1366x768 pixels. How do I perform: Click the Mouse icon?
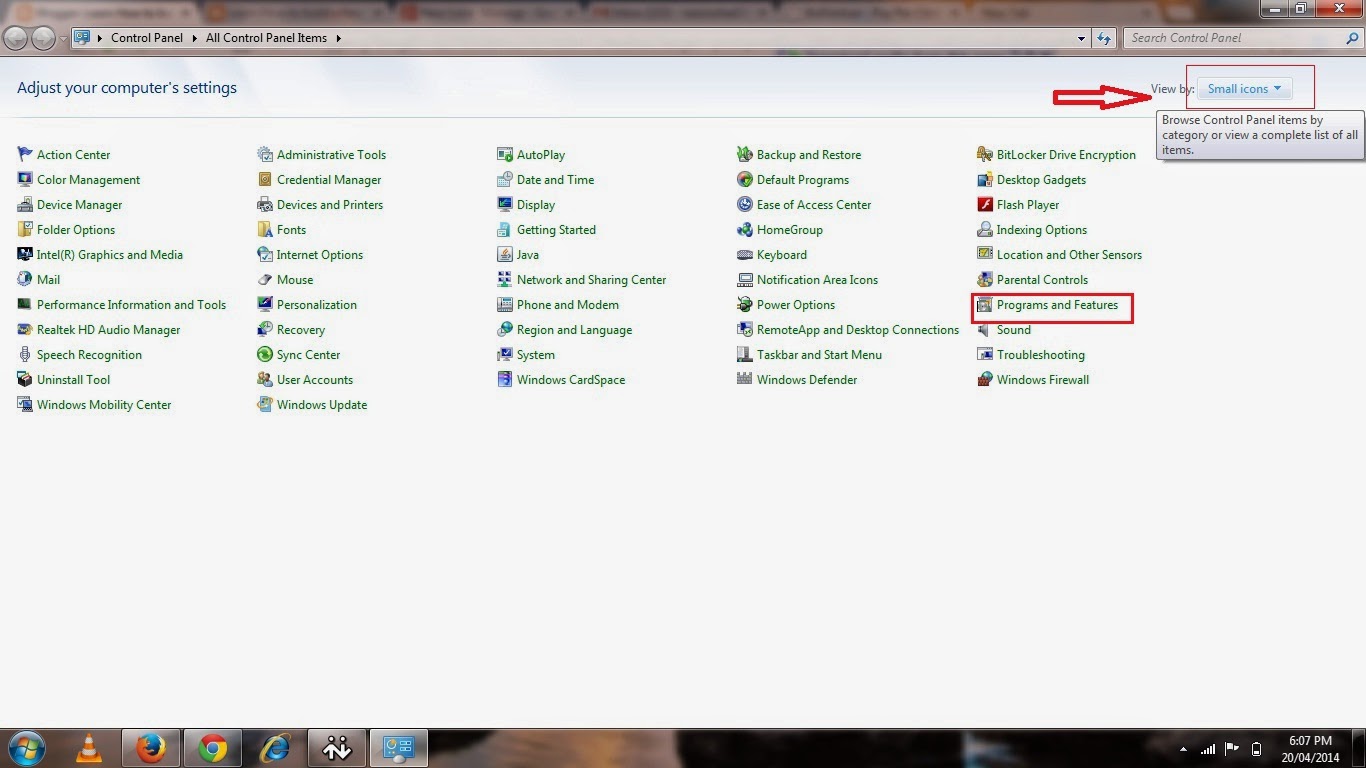click(265, 279)
